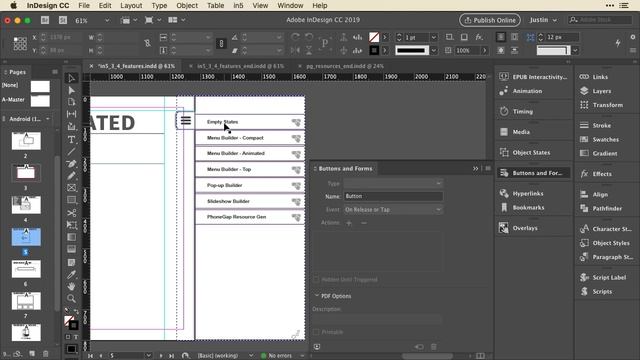The width and height of the screenshot is (640, 360).
Task: Click the Pop-up Builder button on canvas
Action: (x=250, y=185)
